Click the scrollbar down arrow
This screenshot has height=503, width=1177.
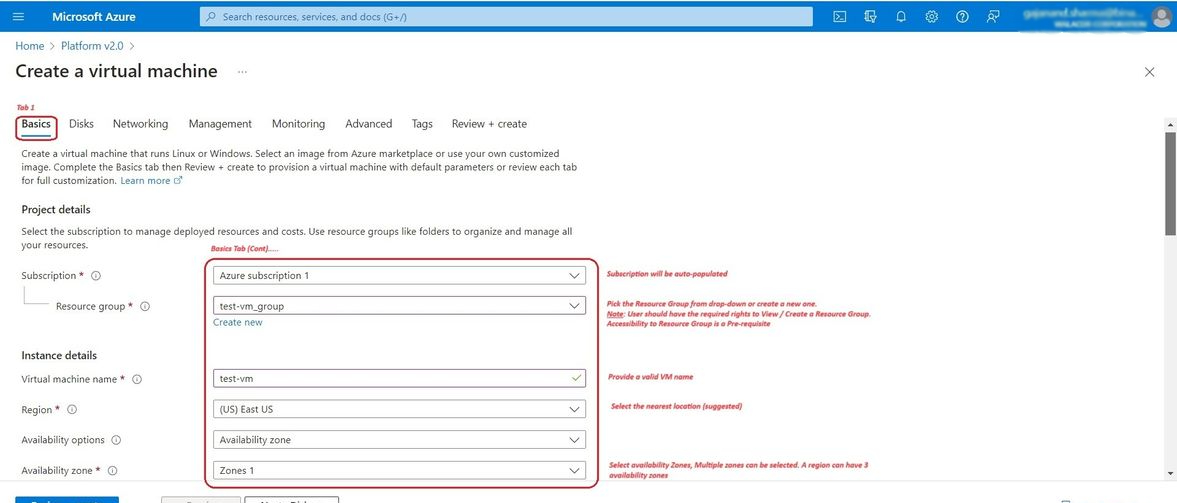[1170, 474]
